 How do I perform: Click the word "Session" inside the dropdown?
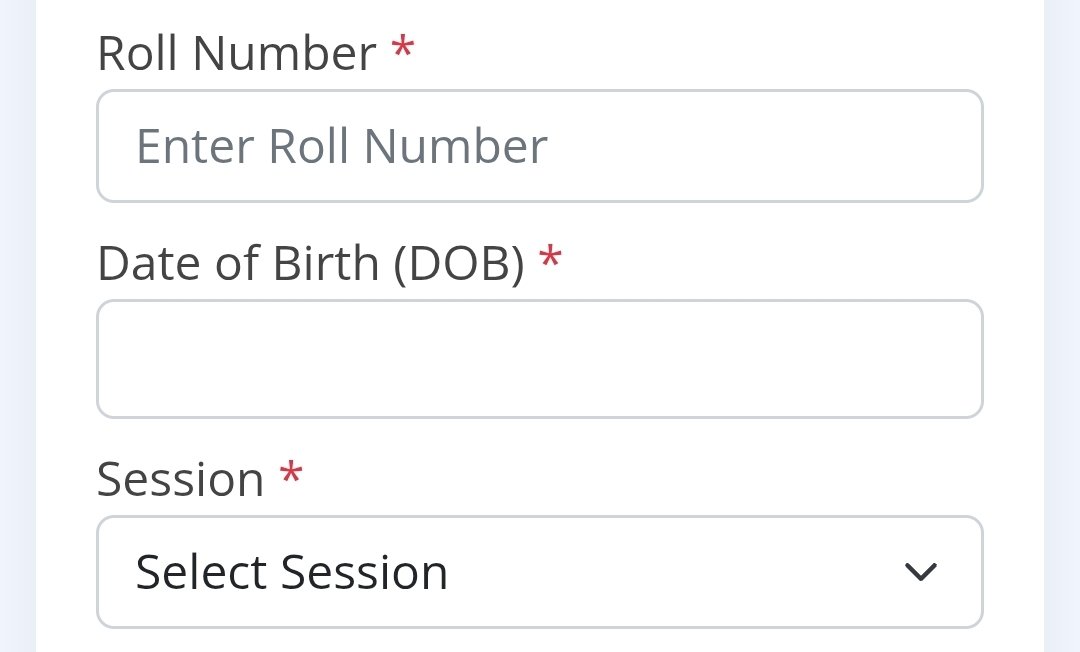click(364, 572)
